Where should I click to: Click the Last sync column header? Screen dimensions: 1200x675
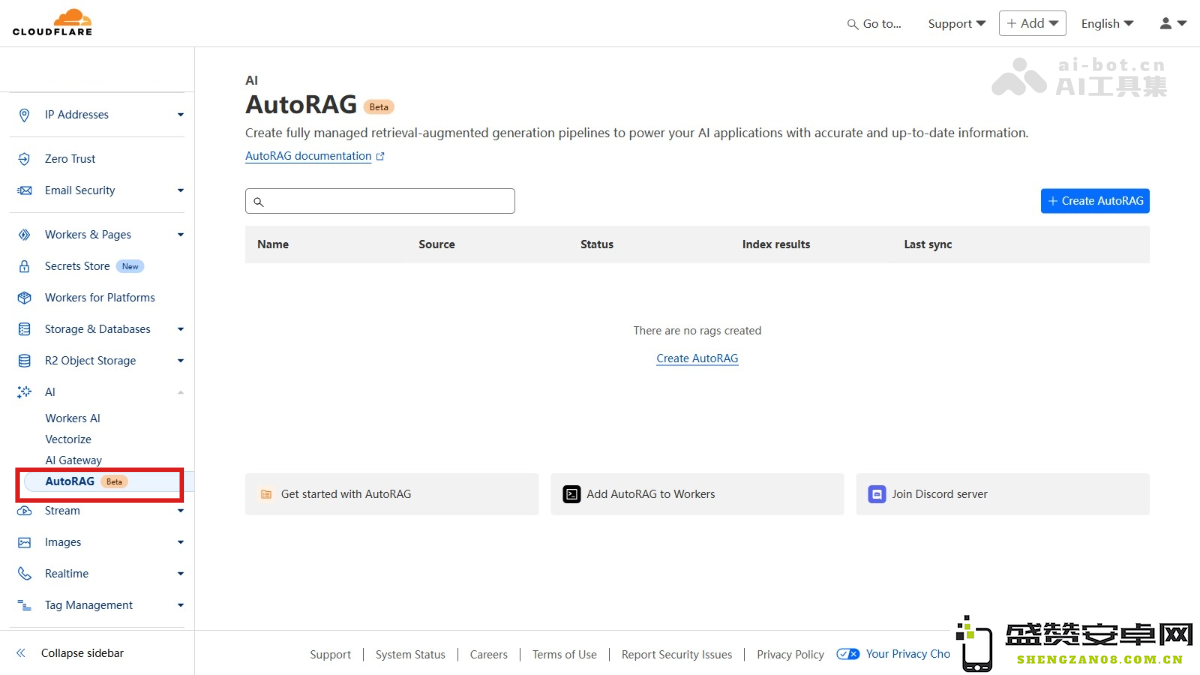point(928,245)
